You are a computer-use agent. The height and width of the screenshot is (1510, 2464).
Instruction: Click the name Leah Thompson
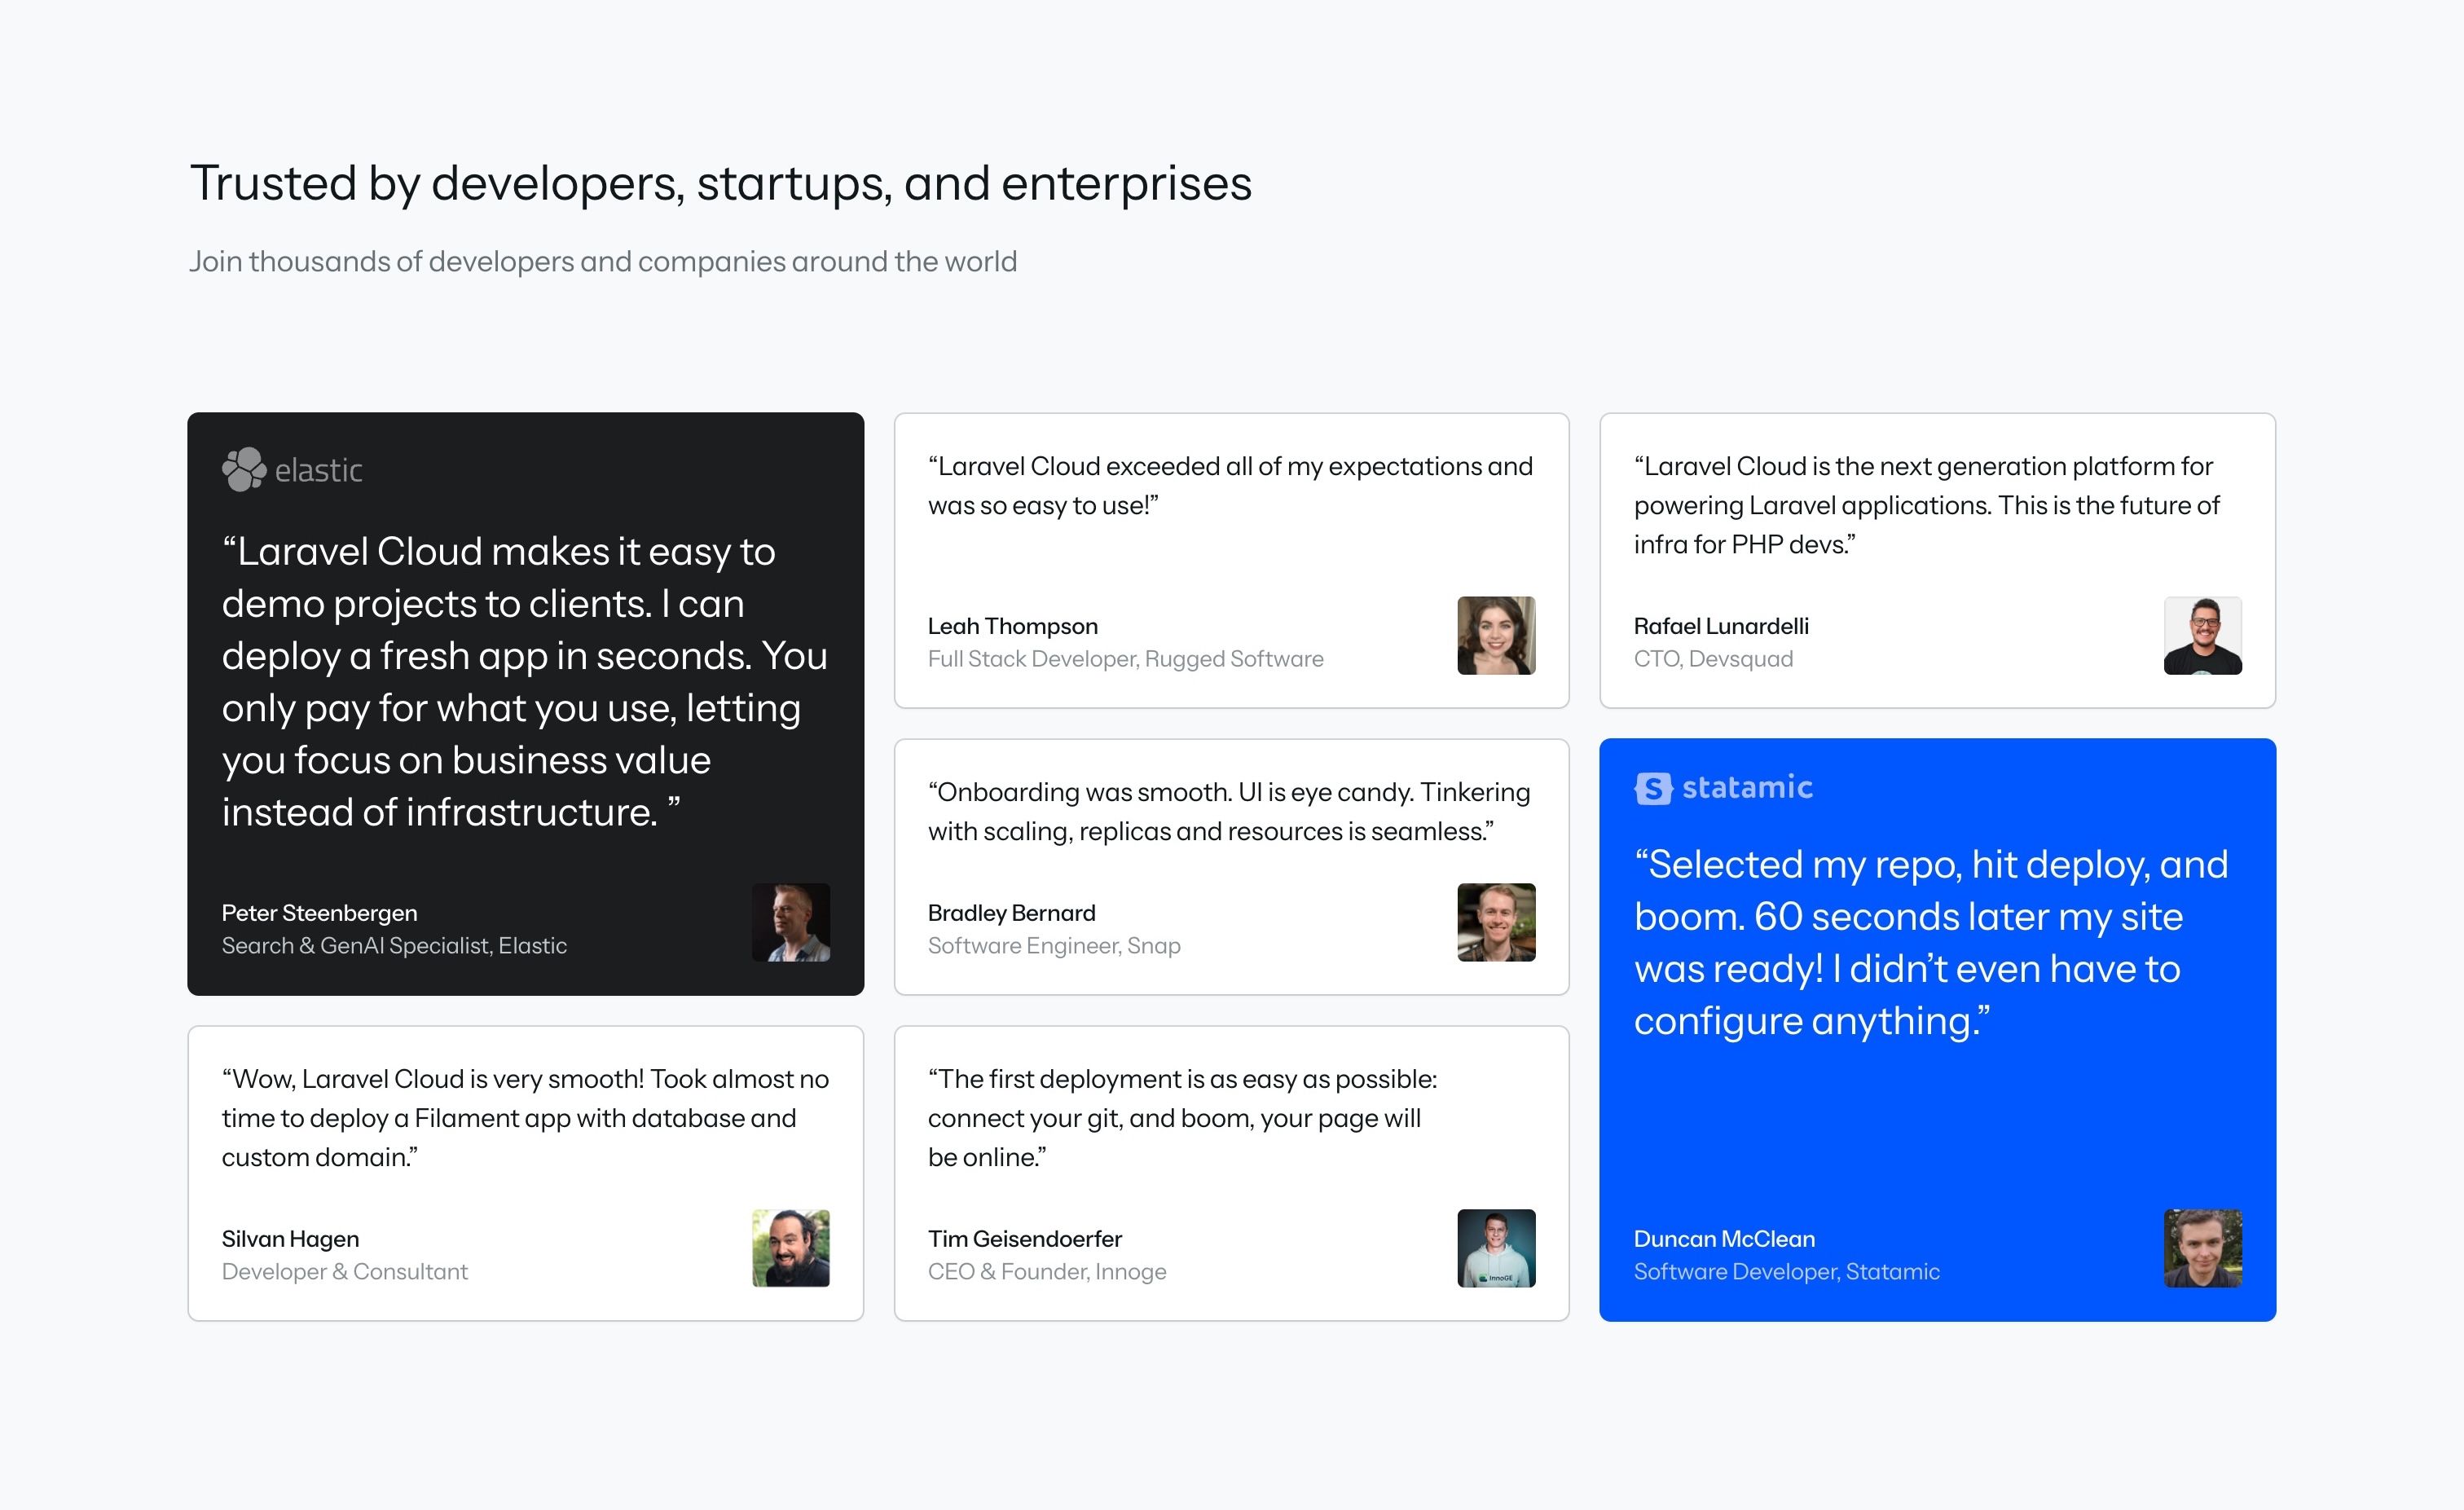click(1012, 626)
